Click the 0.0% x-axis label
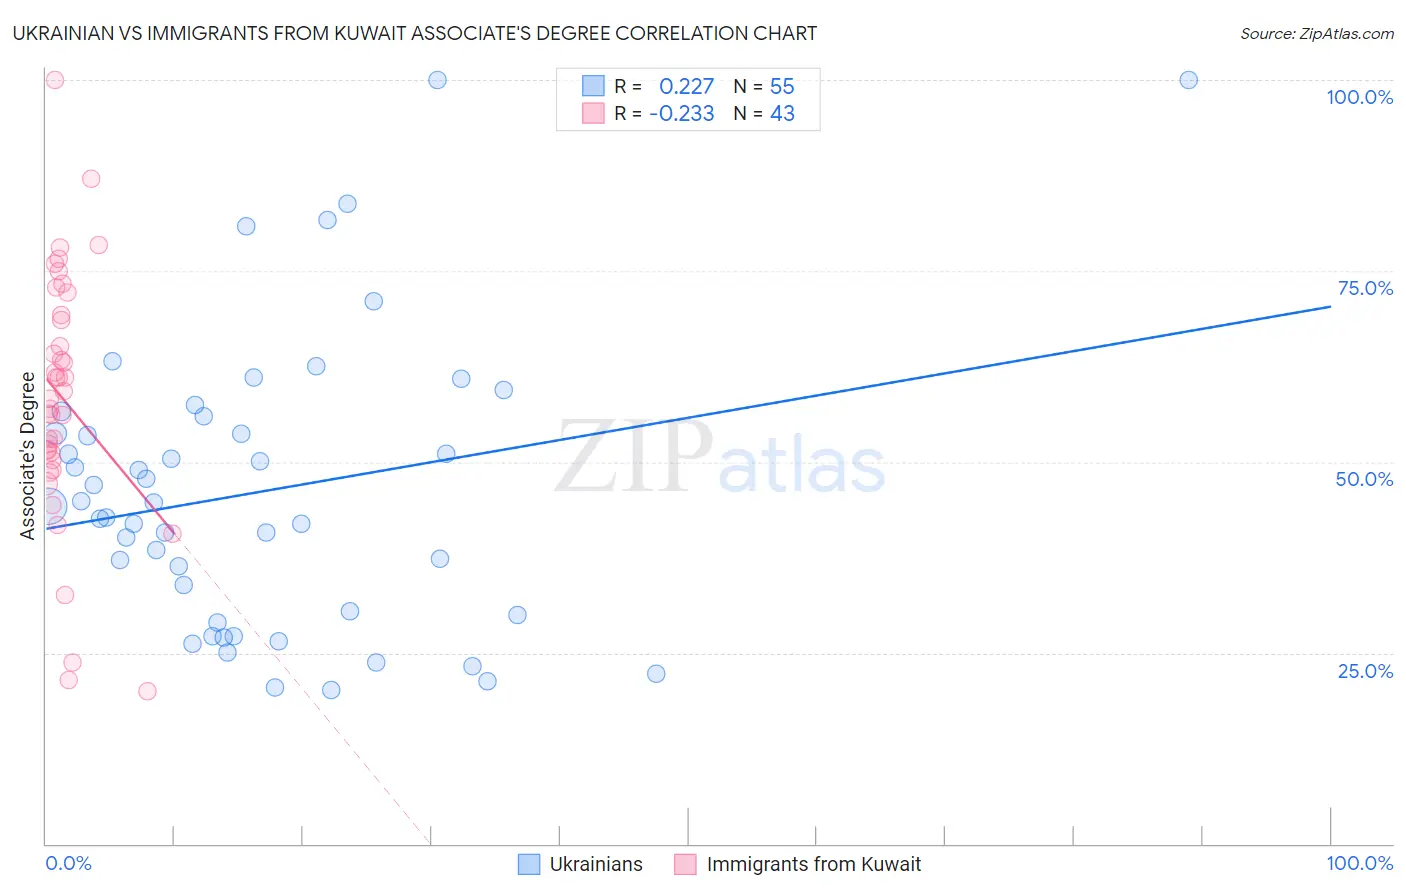Viewport: 1406px width, 892px height. [68, 863]
